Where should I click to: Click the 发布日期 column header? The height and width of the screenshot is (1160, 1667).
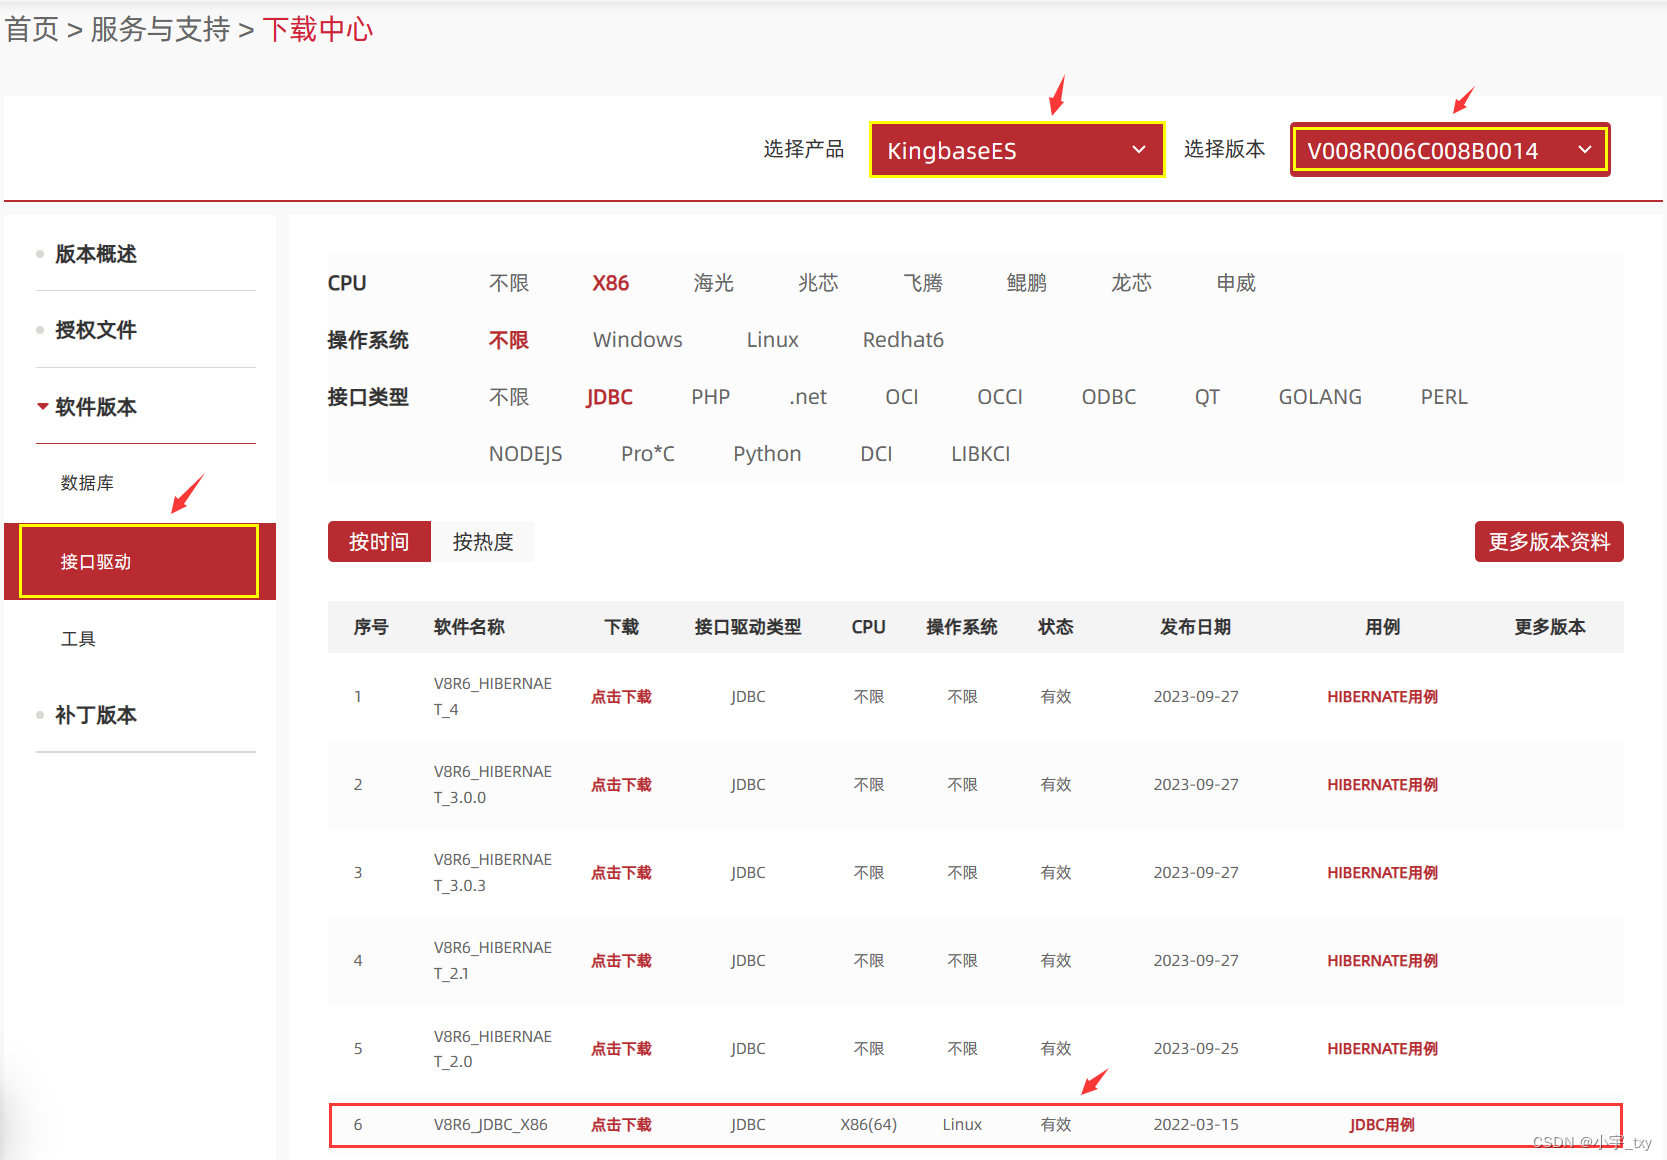click(x=1195, y=627)
